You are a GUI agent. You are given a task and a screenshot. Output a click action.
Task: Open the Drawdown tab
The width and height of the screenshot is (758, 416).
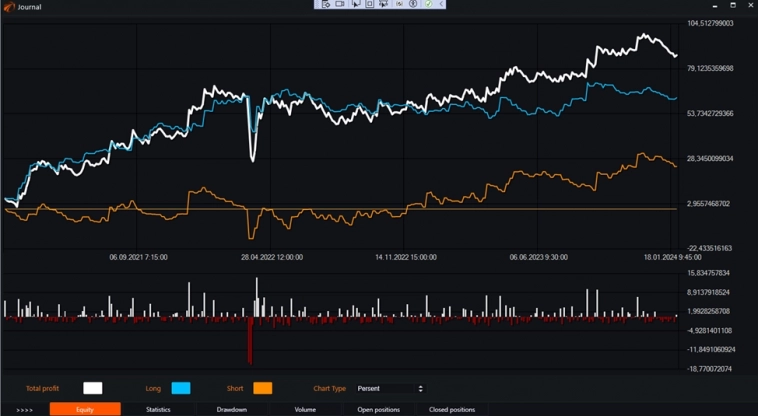[x=232, y=409]
